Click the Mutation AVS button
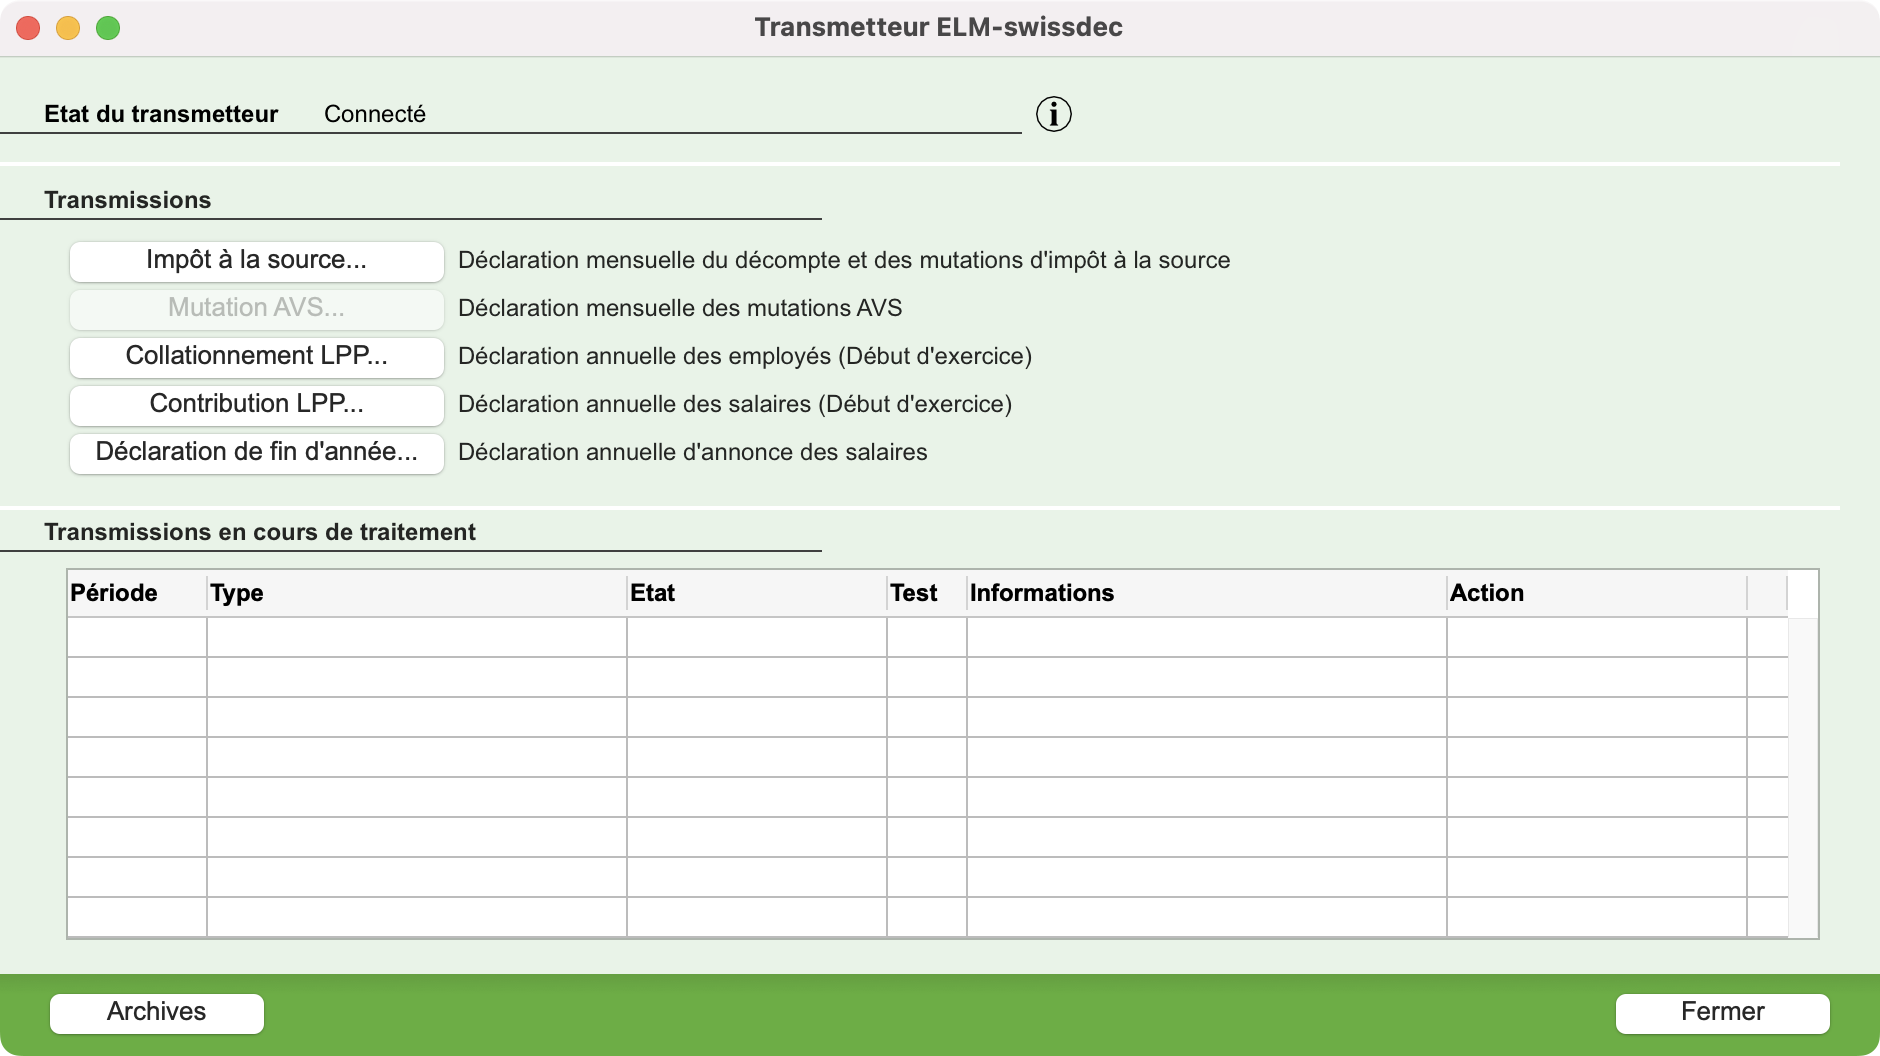The width and height of the screenshot is (1880, 1056). click(257, 309)
